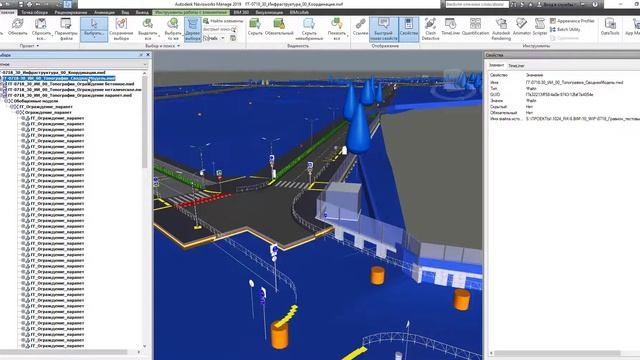Switch to Вывод (Output) ribbon tab
Screen dimensions: 640x360
[142, 12]
